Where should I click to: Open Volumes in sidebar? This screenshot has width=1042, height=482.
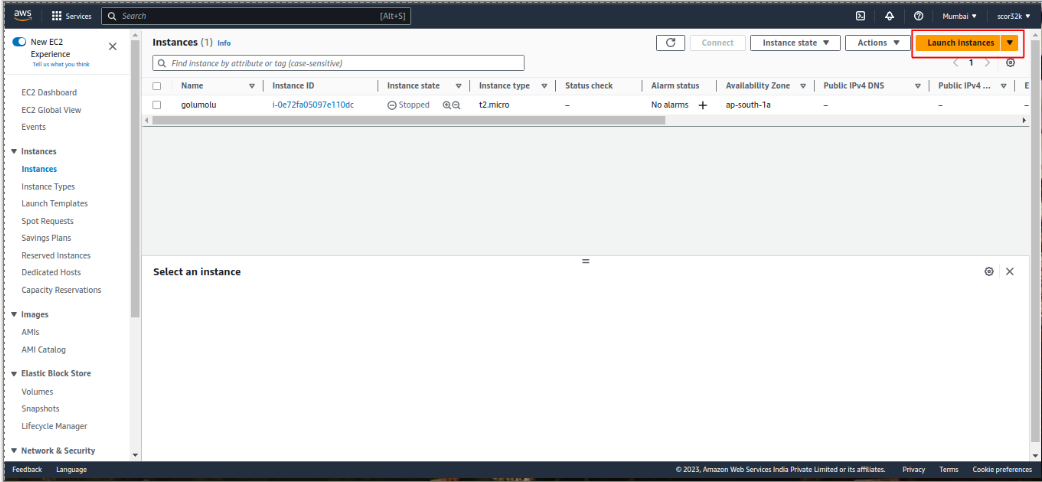pos(37,392)
